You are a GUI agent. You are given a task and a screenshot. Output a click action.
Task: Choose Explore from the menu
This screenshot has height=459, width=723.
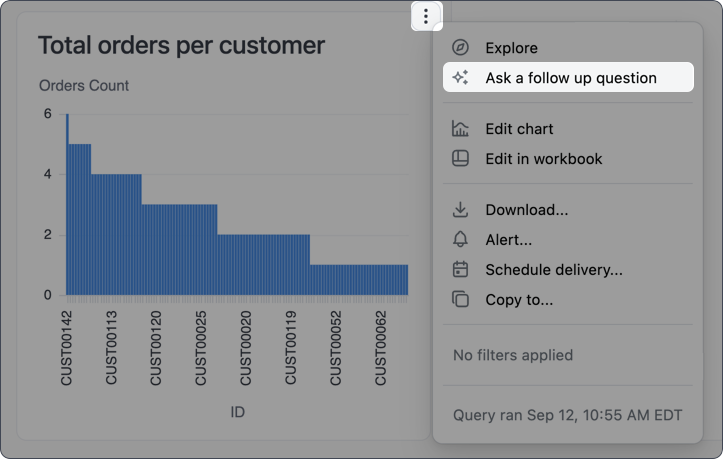(x=511, y=48)
